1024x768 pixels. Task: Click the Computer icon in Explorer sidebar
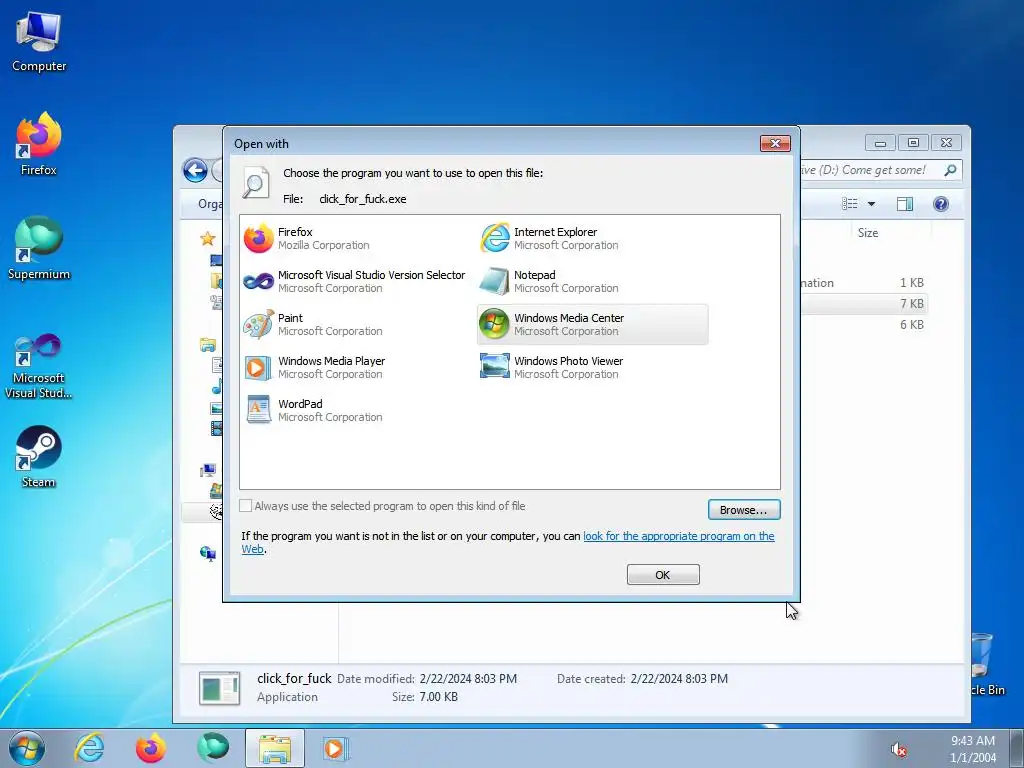[208, 470]
